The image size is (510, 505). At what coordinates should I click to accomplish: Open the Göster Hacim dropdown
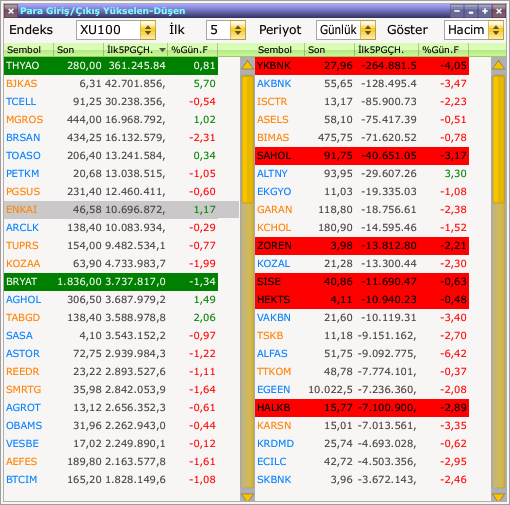496,30
